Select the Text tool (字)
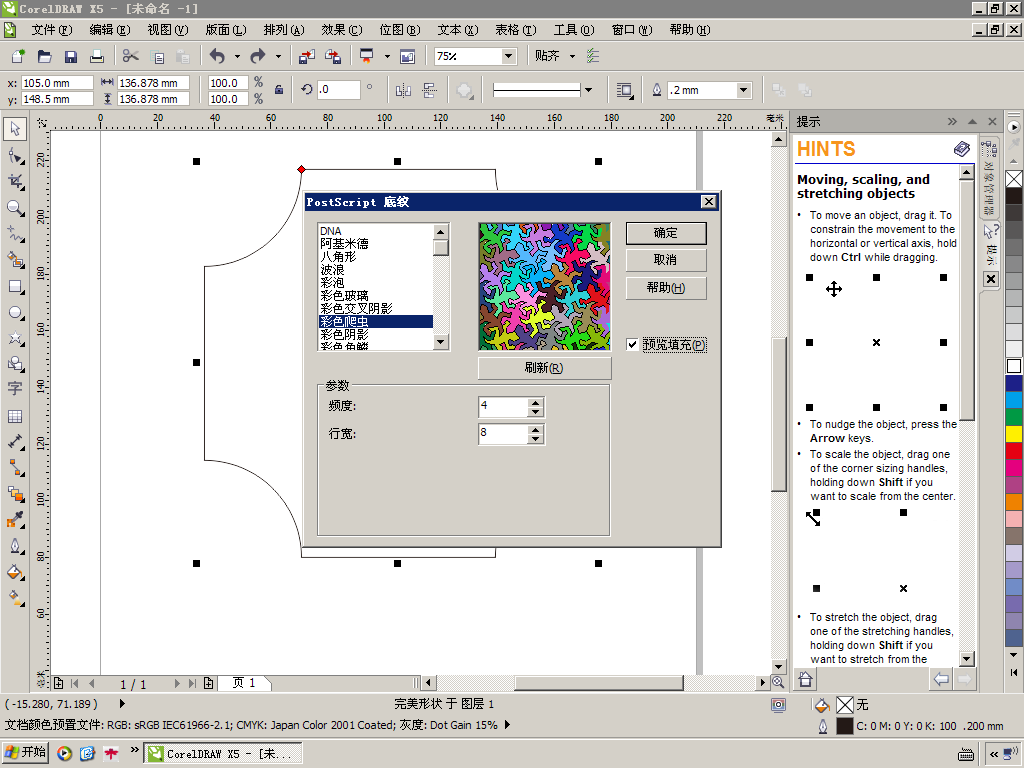1024x768 pixels. click(x=16, y=389)
